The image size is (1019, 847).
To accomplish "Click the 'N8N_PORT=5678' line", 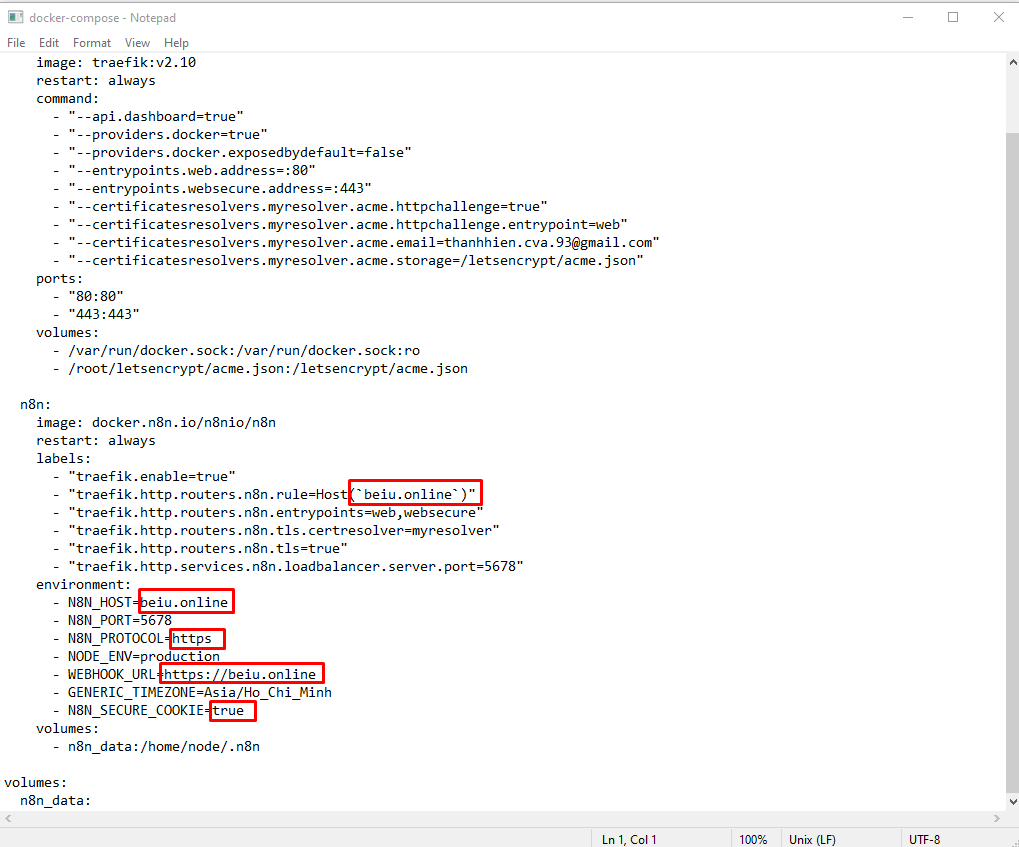I will coord(112,621).
